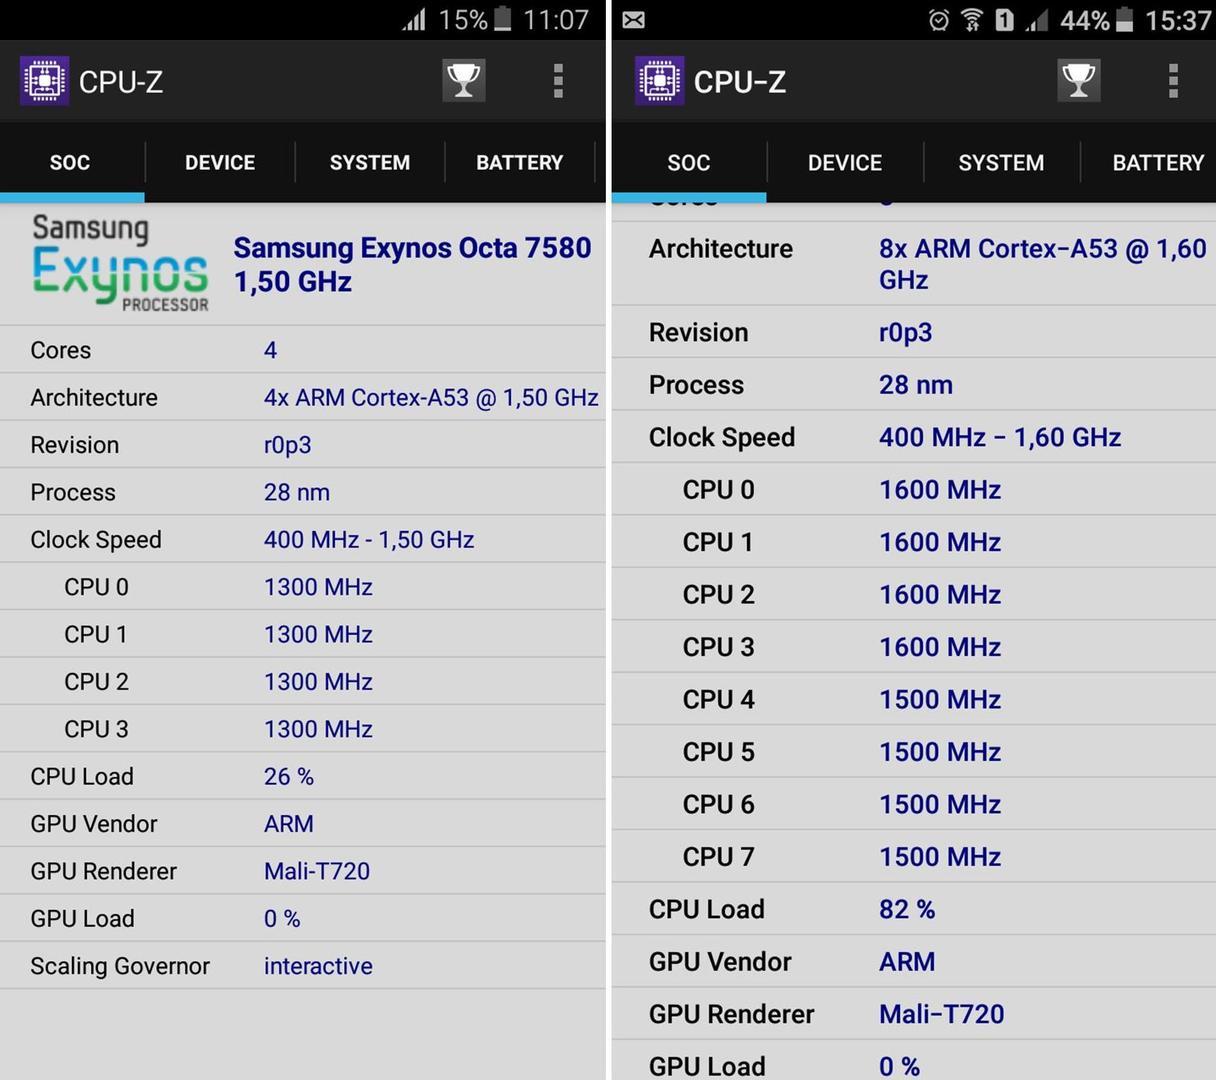
Task: Select the SYSTEM tab
Action: tap(369, 162)
